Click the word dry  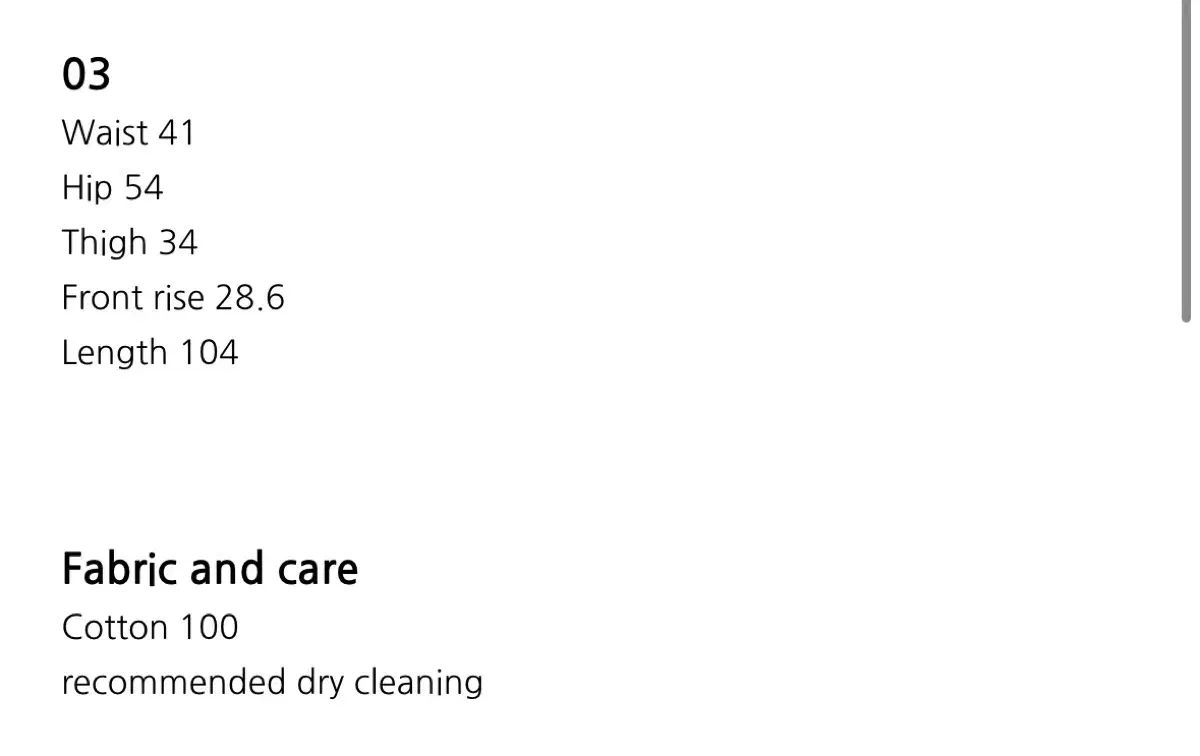320,683
